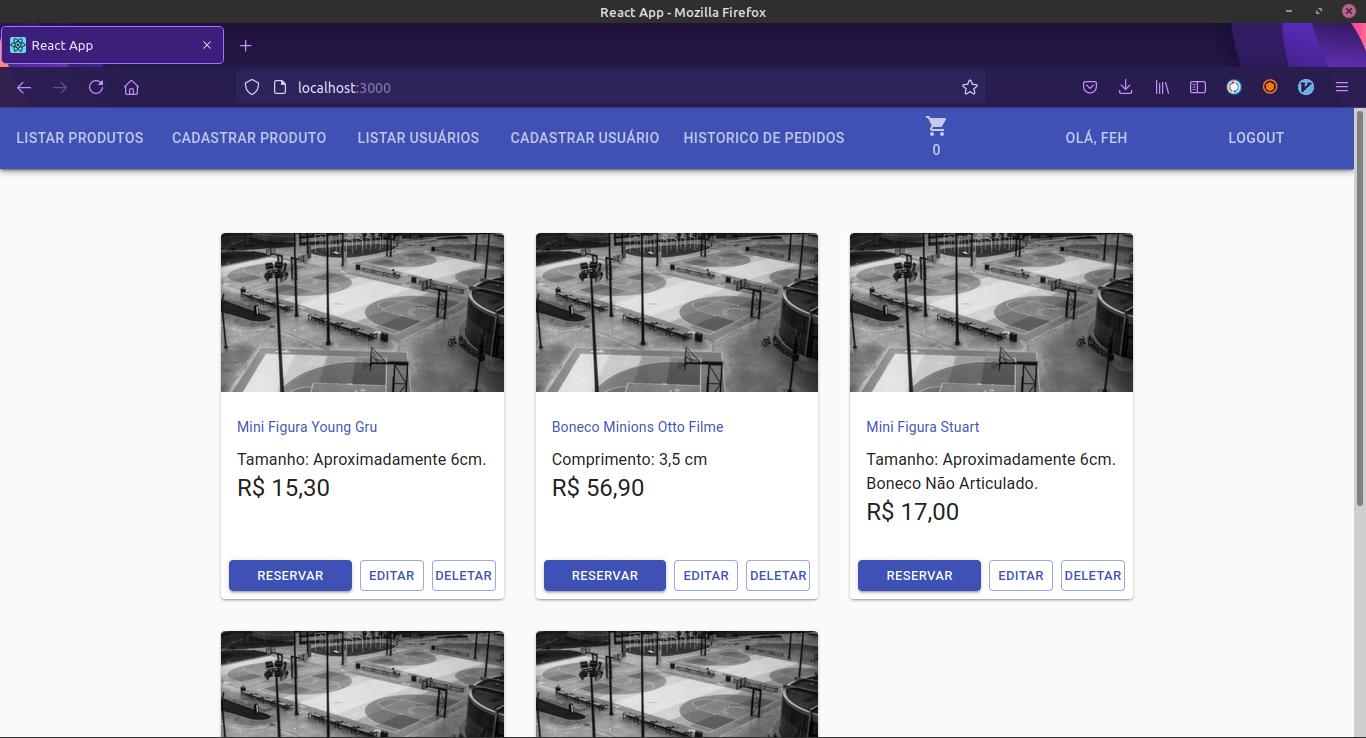The image size is (1366, 738).
Task: Editar the Boneco Minions Otto Filme
Action: (x=706, y=576)
